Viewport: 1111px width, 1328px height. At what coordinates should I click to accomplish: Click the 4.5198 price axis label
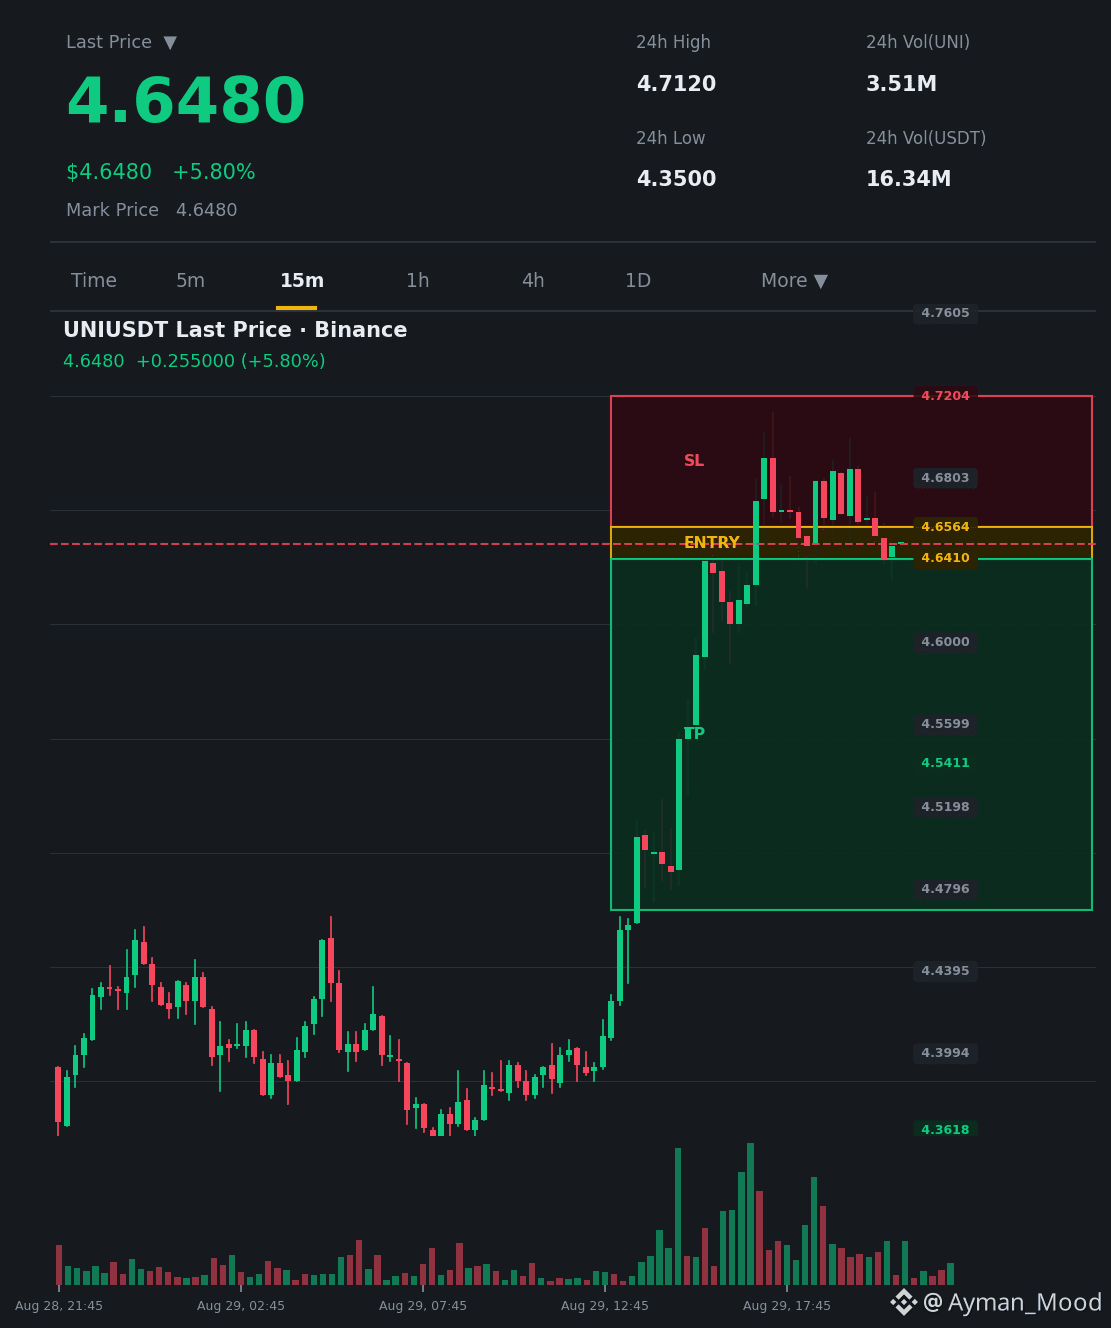(945, 807)
